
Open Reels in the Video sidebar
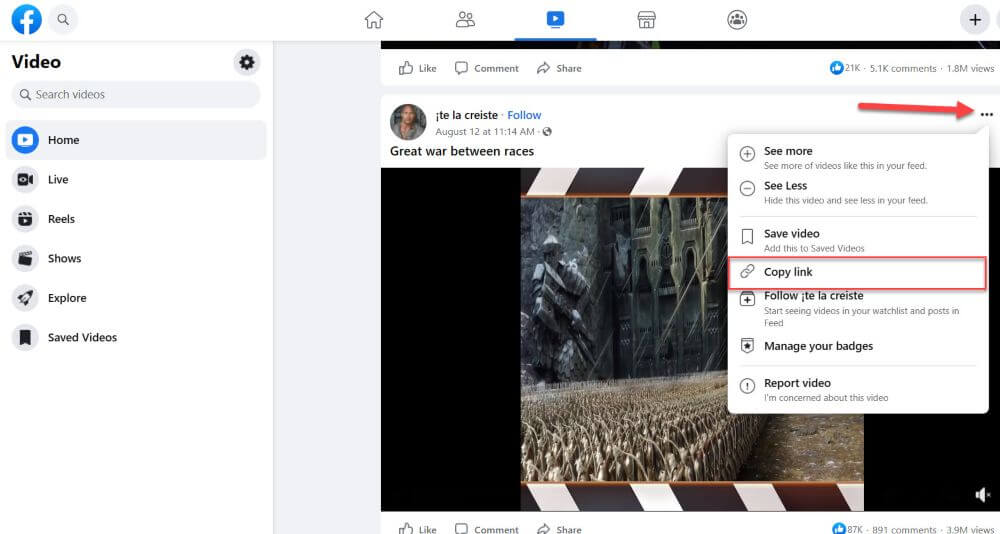pyautogui.click(x=136, y=219)
